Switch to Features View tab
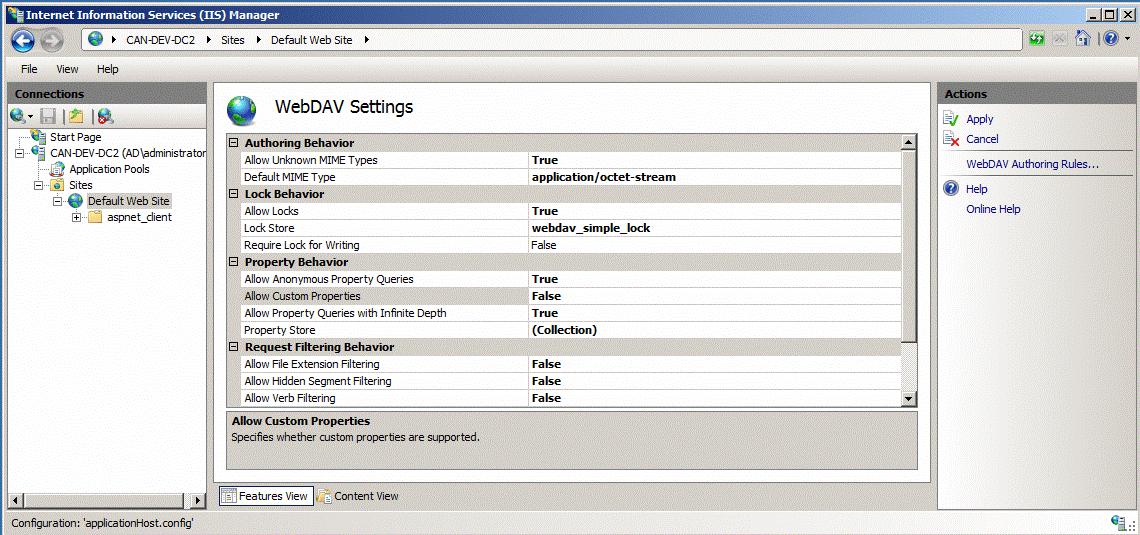The height and width of the screenshot is (535, 1140). pos(266,496)
